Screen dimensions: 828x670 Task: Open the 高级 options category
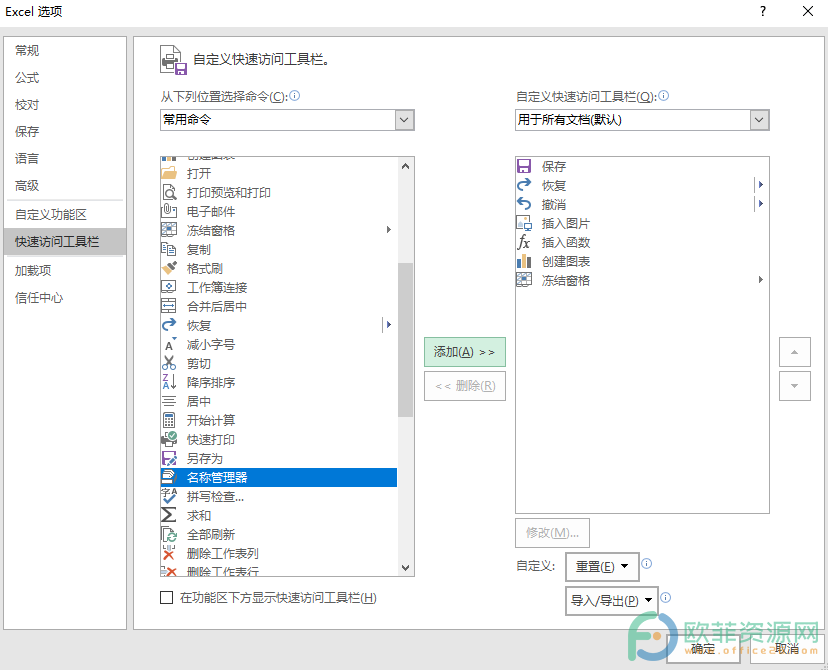27,185
